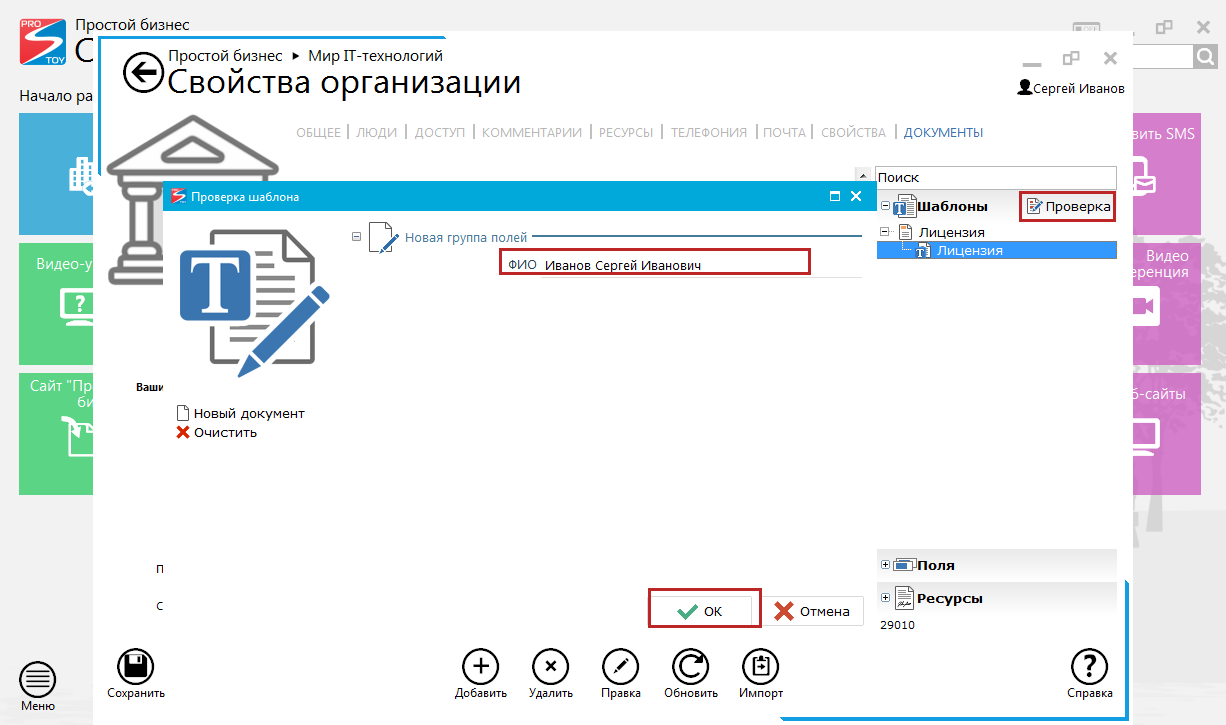
Task: Click the ФИО input field
Action: (670, 265)
